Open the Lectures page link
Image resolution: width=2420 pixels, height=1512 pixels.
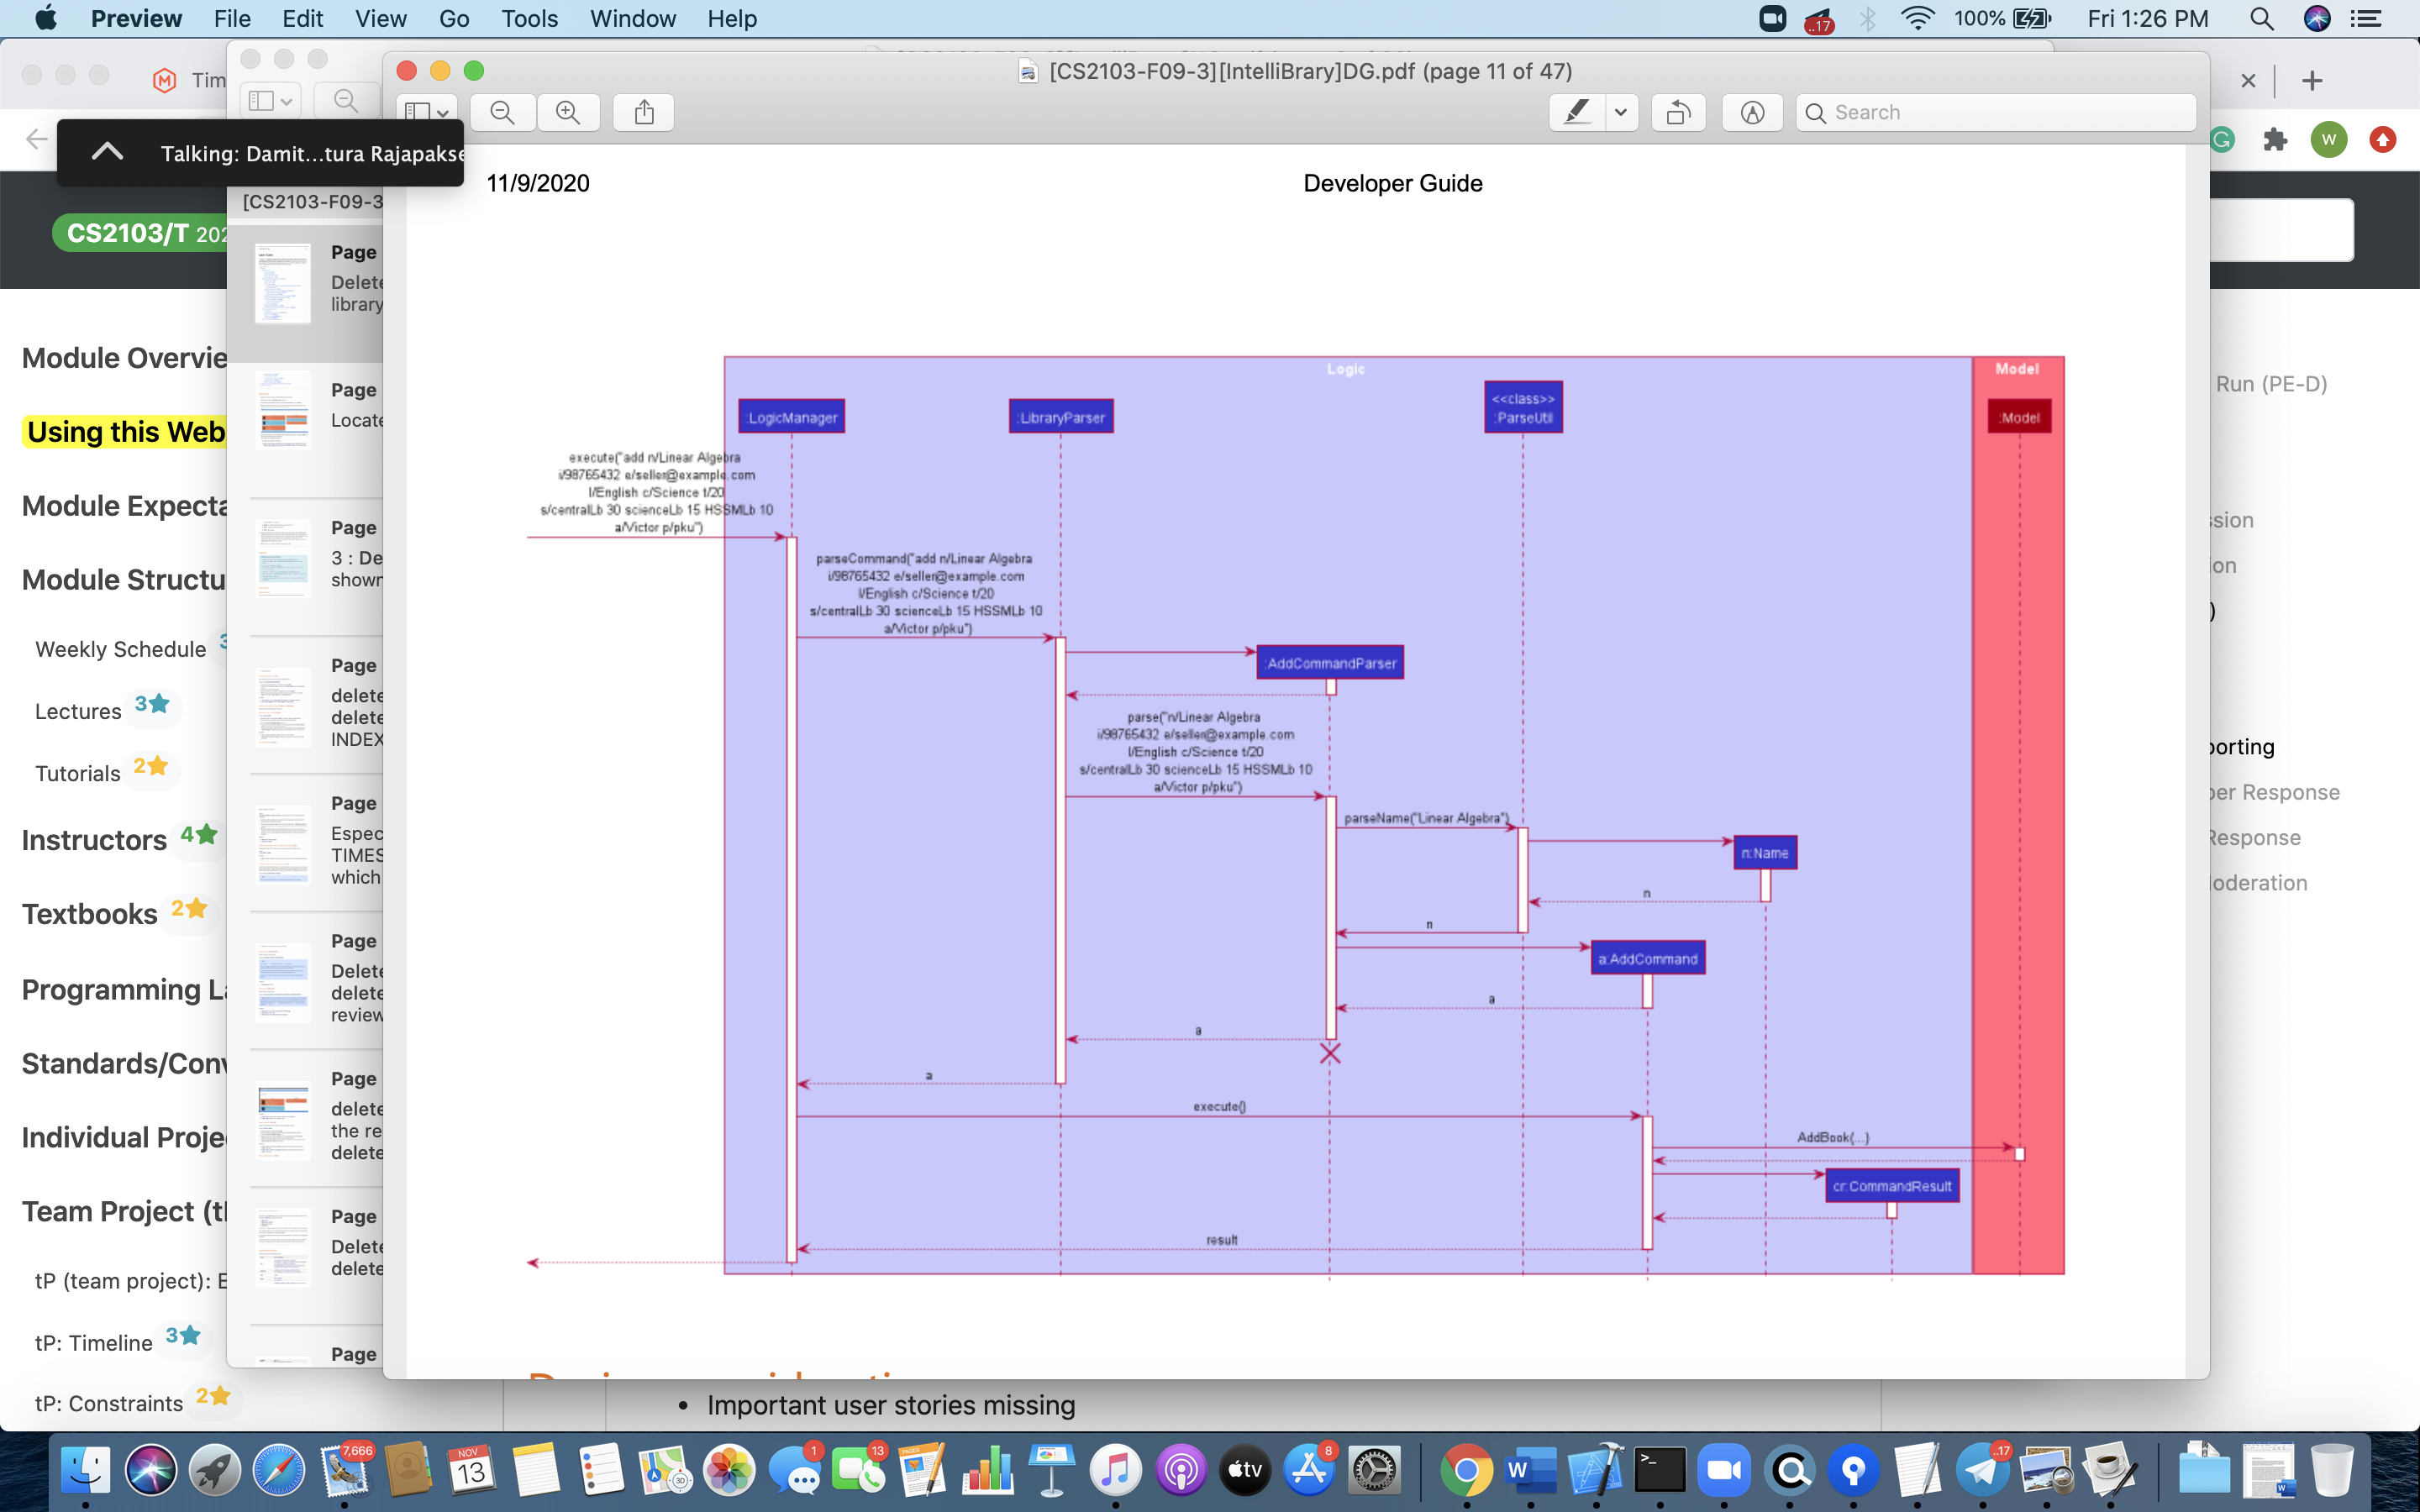(x=78, y=711)
